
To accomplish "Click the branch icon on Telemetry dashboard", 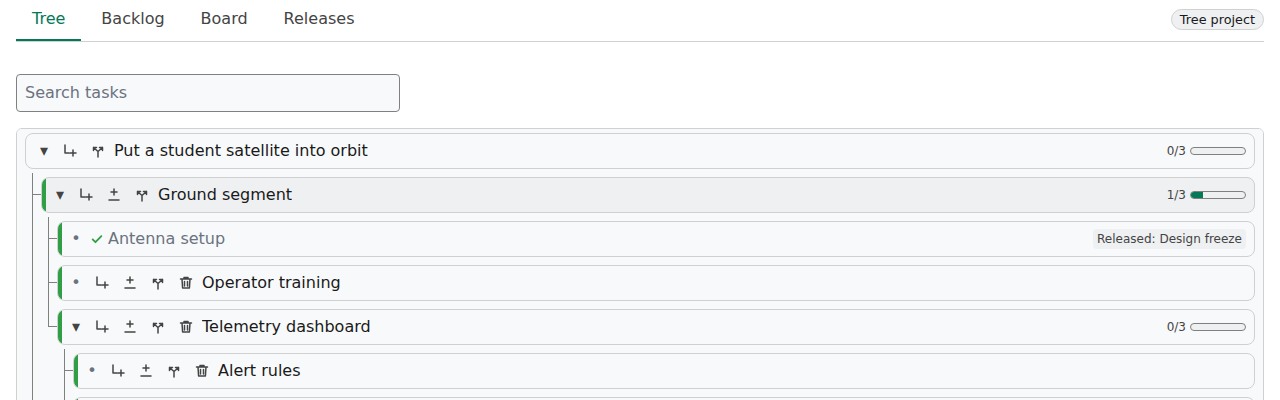I will coord(158,327).
